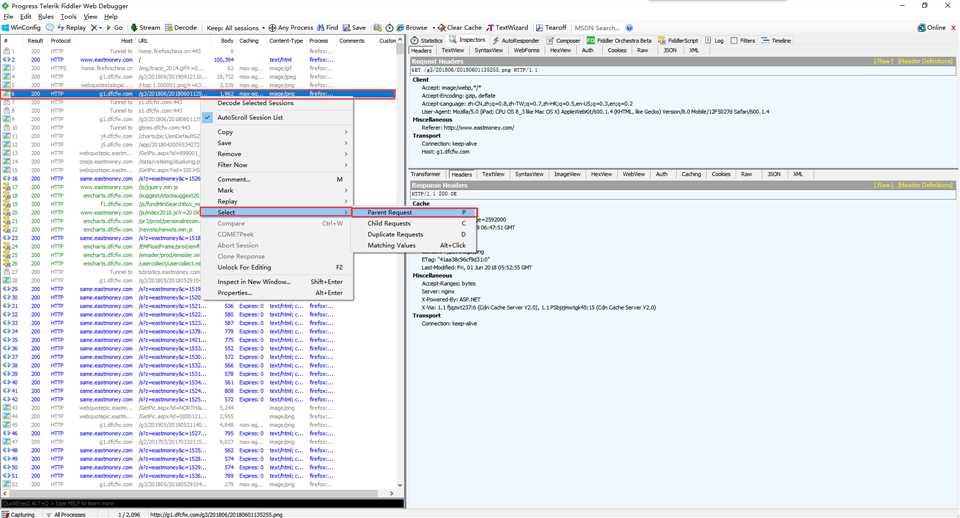Open Find from the toolbar
The image size is (960, 518).
[x=328, y=28]
